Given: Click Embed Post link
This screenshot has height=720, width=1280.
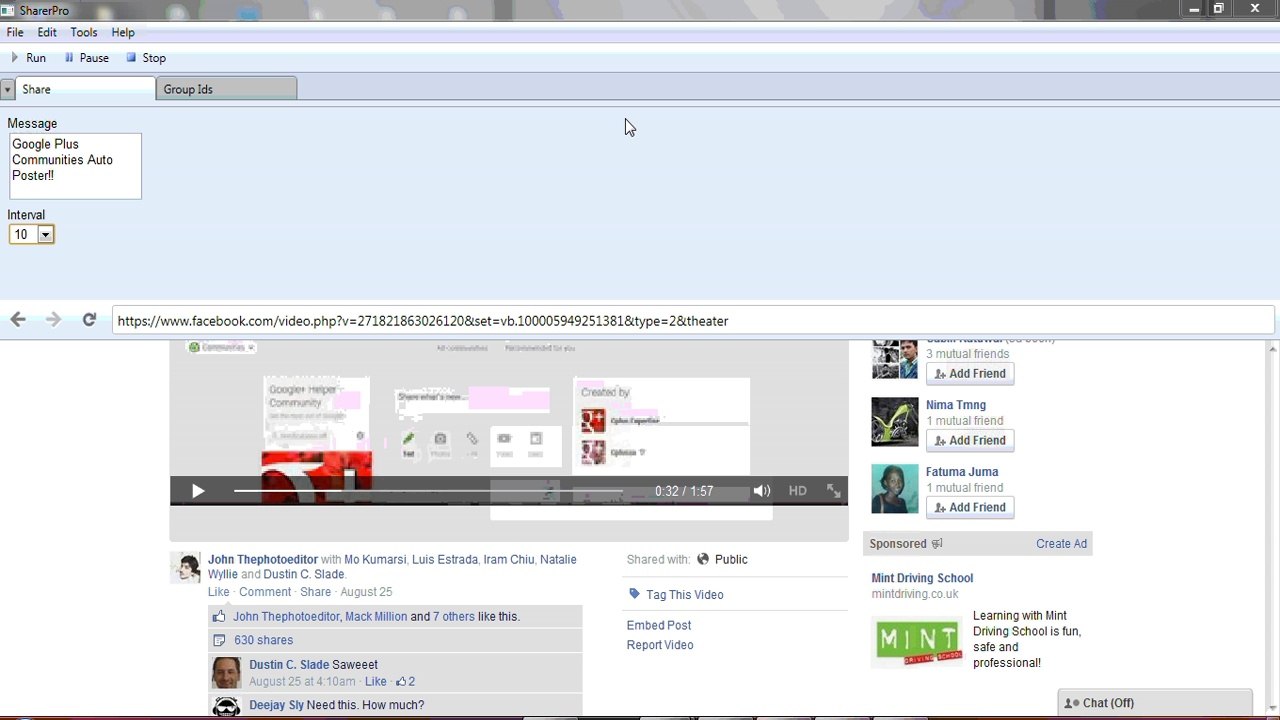Looking at the screenshot, I should [659, 626].
